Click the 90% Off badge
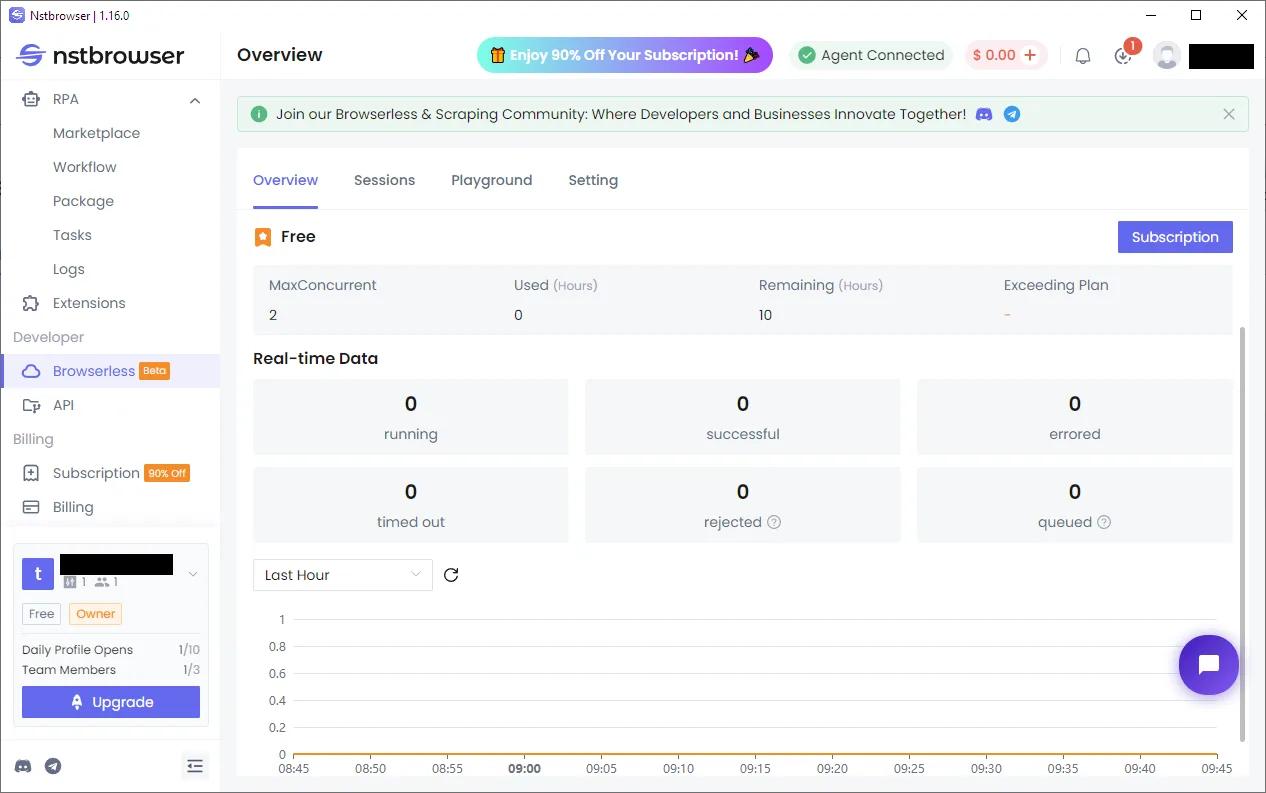Screen dimensions: 1266x793 (x=167, y=473)
